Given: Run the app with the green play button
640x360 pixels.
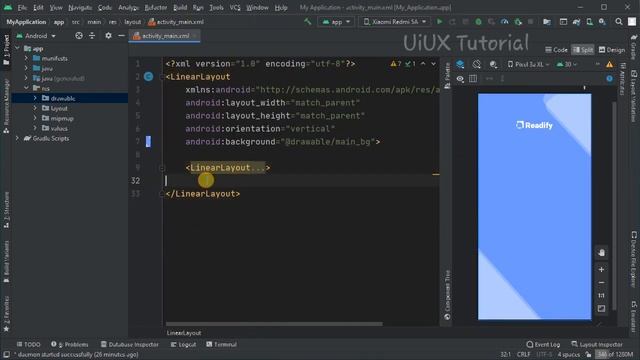Looking at the screenshot, I should [439, 22].
